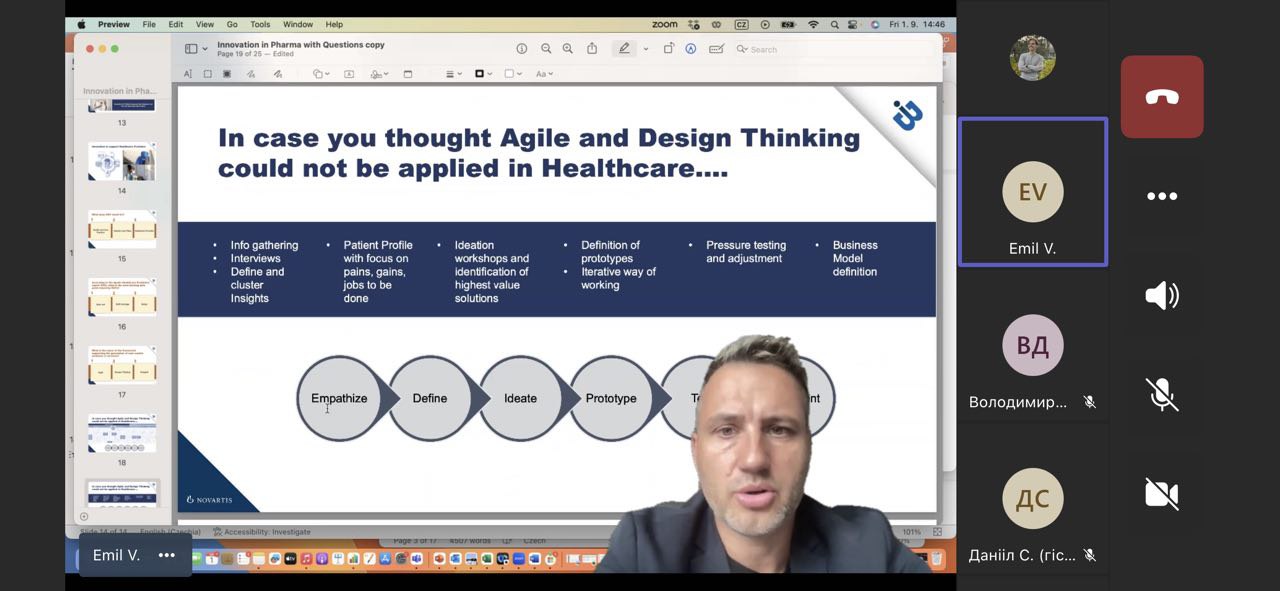Zoom in using the magnifier plus icon
Image resolution: width=1280 pixels, height=591 pixels.
[568, 49]
